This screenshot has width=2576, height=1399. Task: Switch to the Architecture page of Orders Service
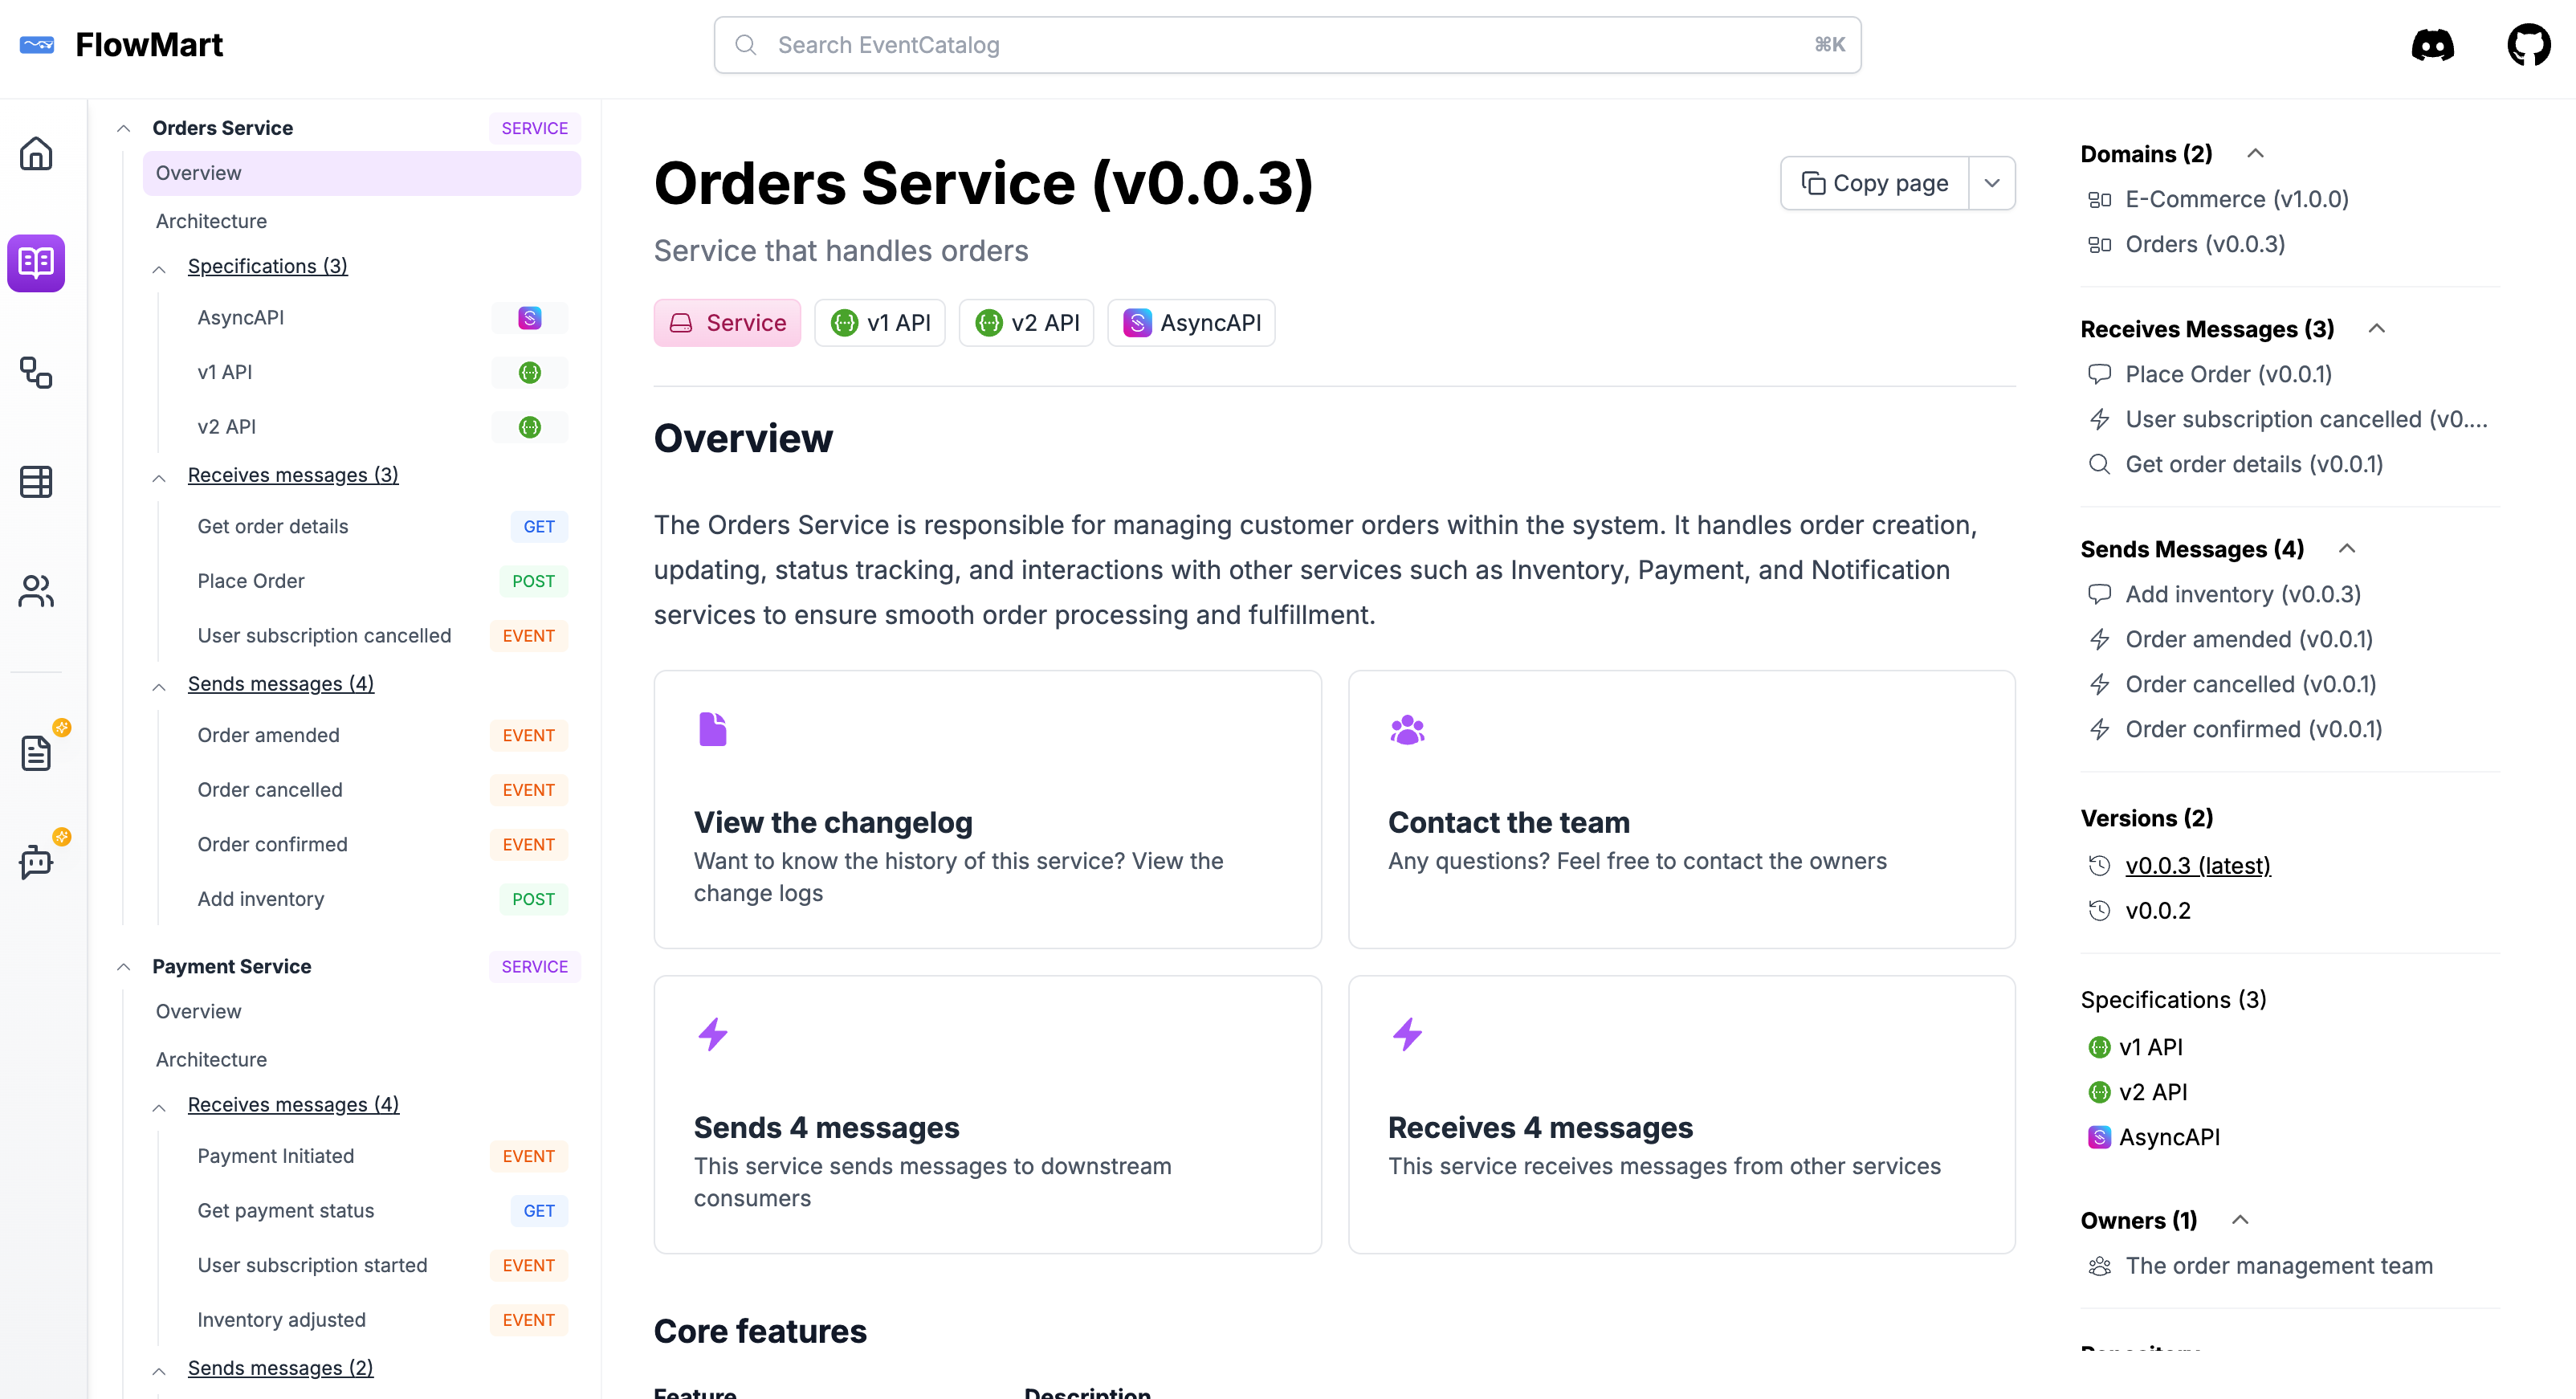(x=211, y=221)
